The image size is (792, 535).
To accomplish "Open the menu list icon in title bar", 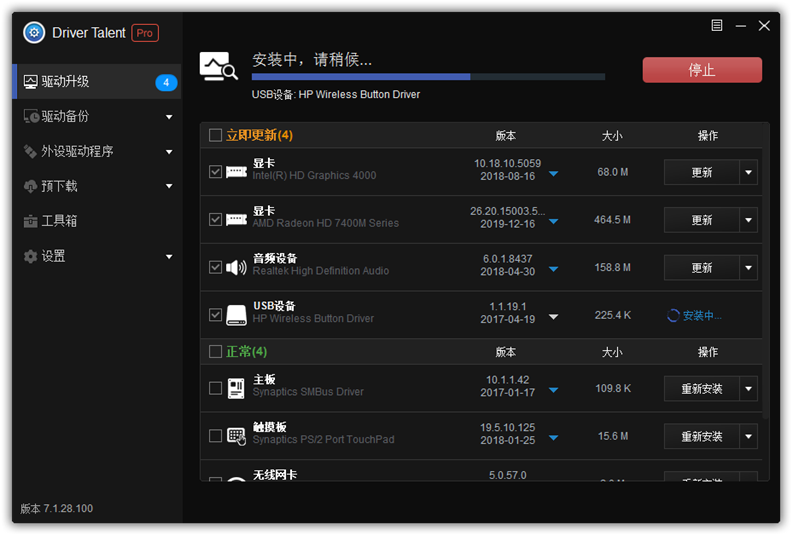I will (x=716, y=25).
